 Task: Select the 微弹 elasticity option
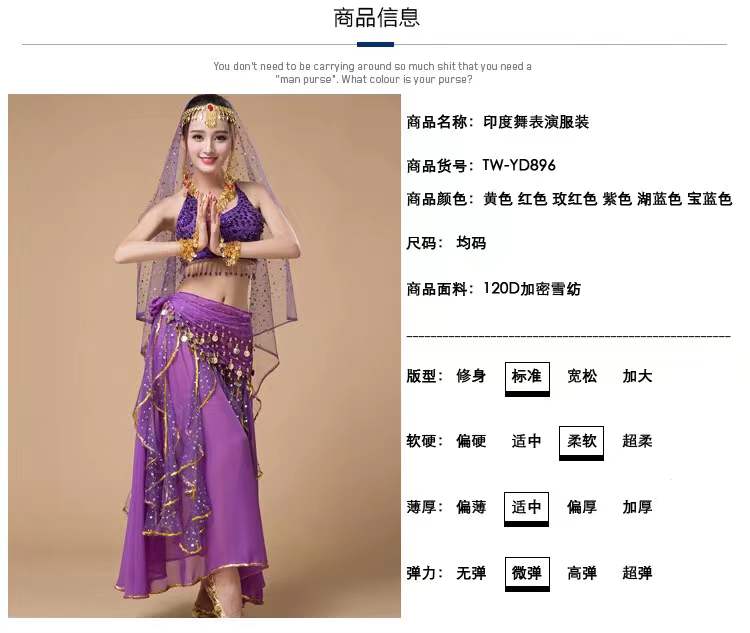pos(527,574)
